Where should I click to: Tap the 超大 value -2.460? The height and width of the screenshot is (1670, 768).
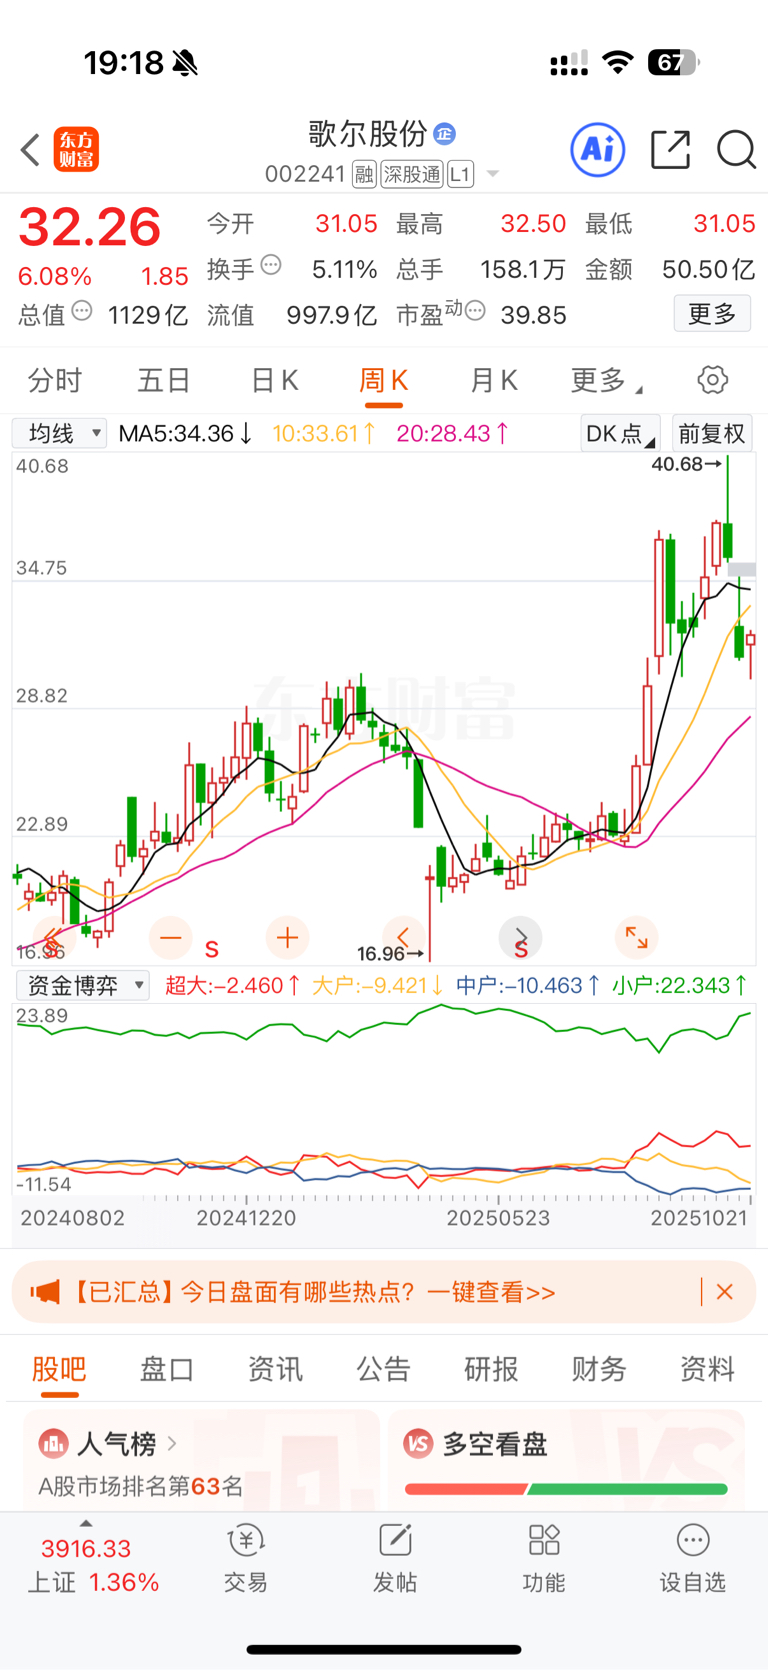click(232, 986)
